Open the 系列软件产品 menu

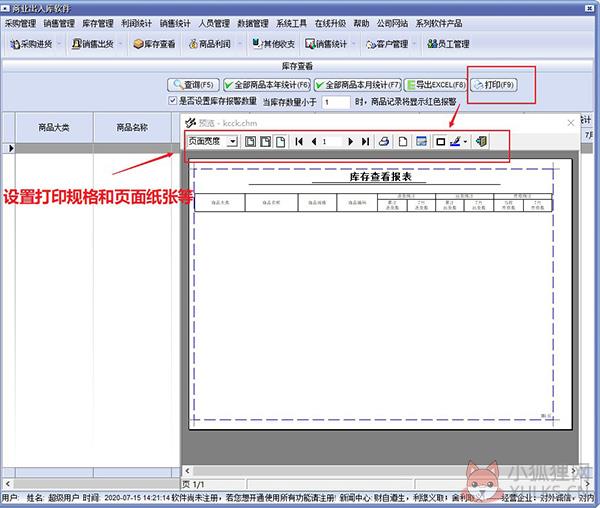point(439,23)
